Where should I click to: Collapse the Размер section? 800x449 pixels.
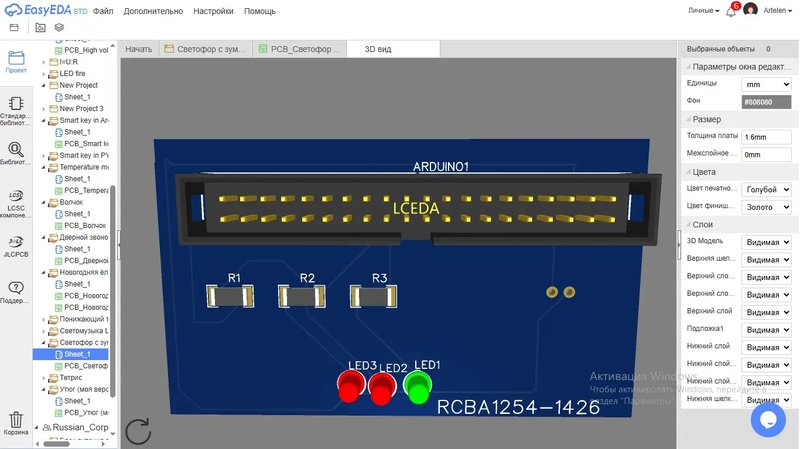688,119
